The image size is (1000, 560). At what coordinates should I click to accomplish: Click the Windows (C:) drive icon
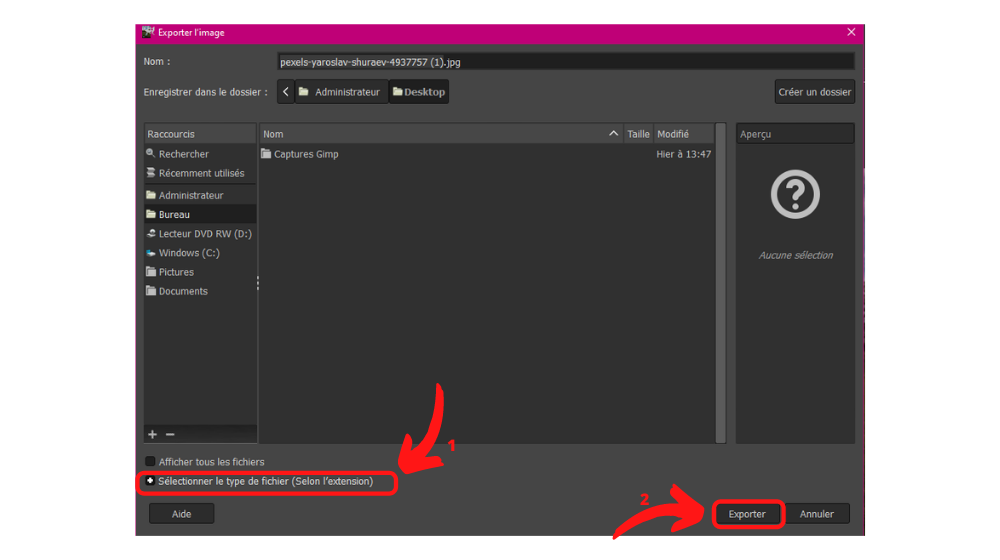pyautogui.click(x=151, y=253)
